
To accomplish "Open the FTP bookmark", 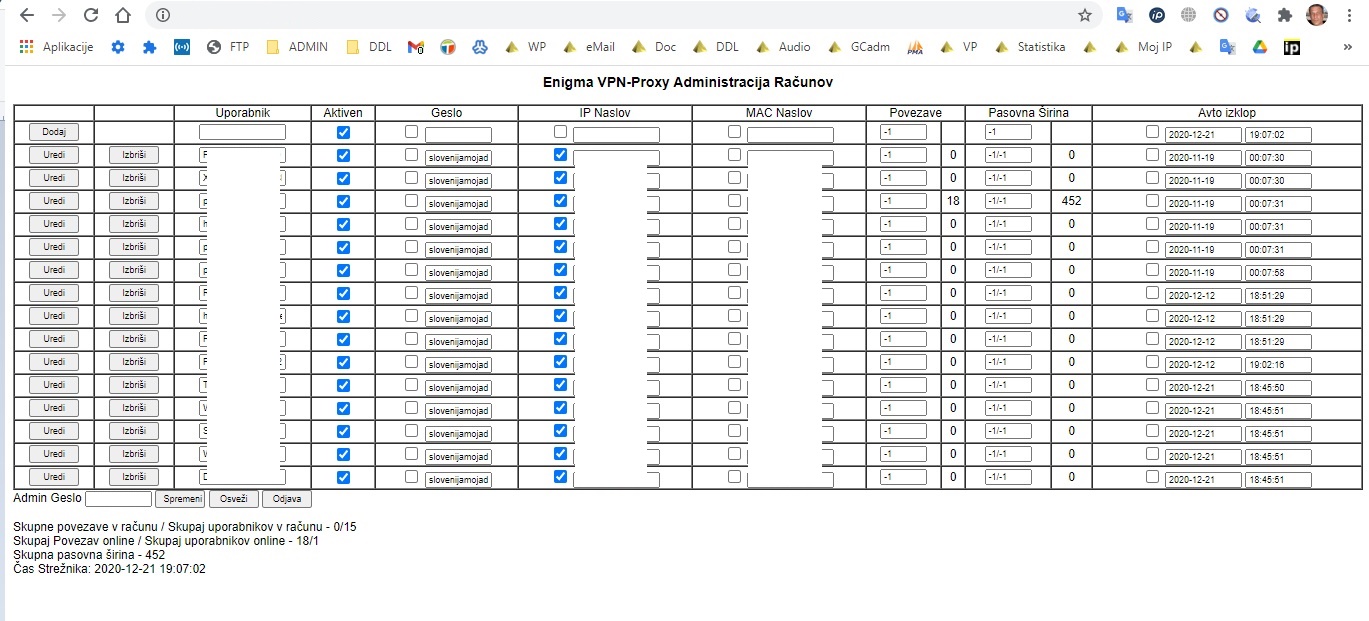I will pos(228,47).
